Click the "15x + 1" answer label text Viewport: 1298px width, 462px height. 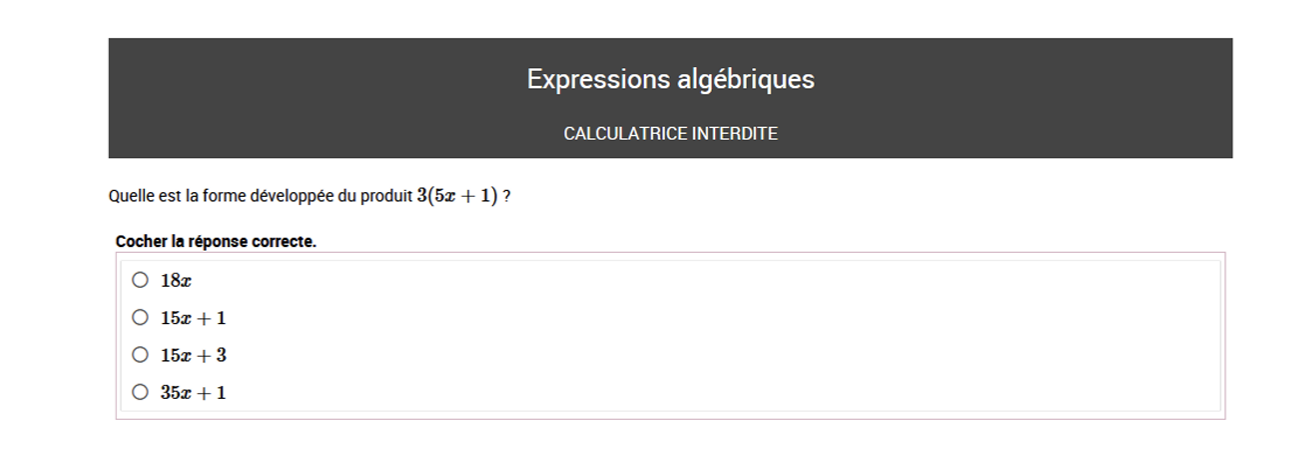pyautogui.click(x=193, y=318)
